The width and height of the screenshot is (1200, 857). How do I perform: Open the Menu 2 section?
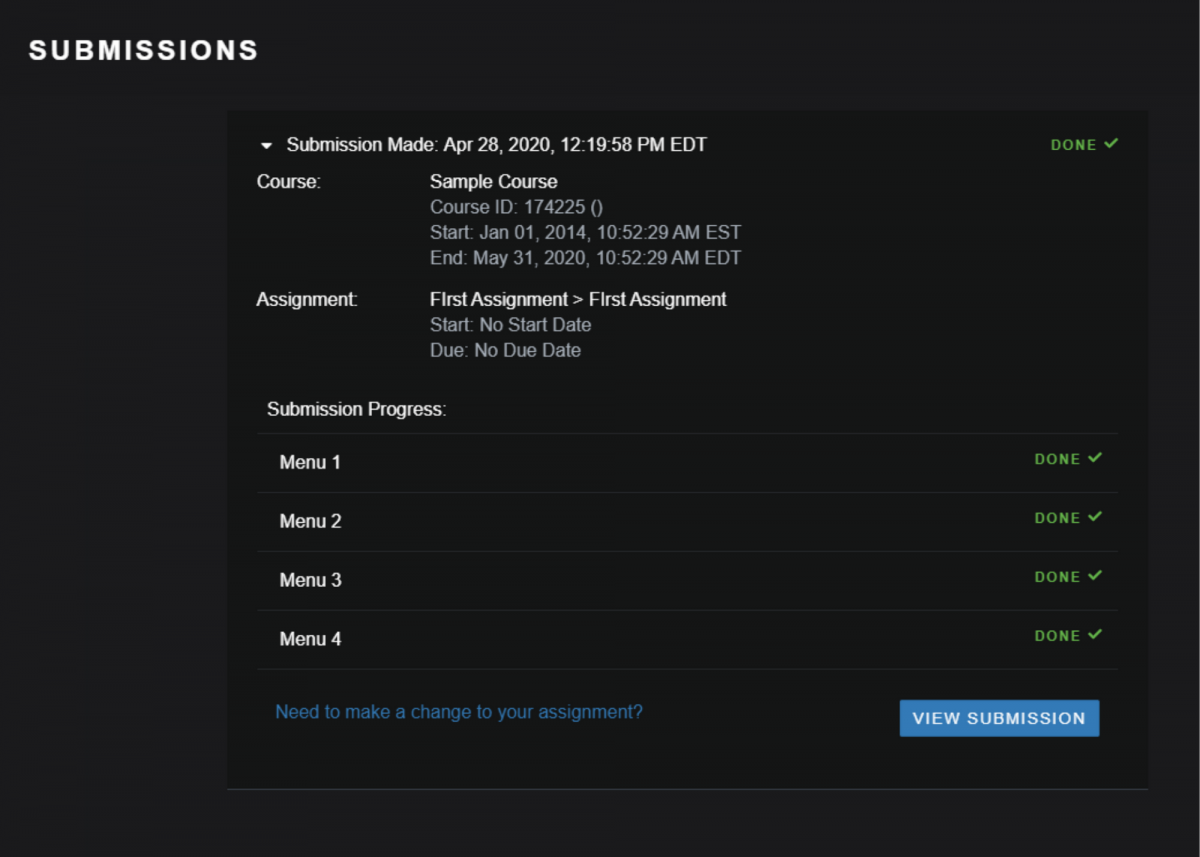pos(309,521)
